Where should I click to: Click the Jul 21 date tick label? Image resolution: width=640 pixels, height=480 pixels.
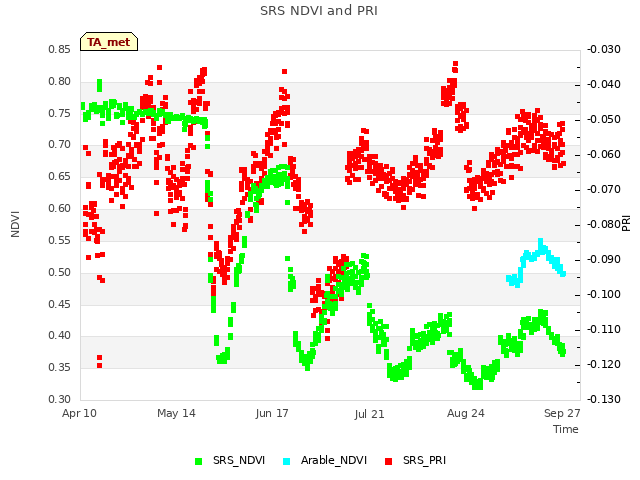point(369,414)
